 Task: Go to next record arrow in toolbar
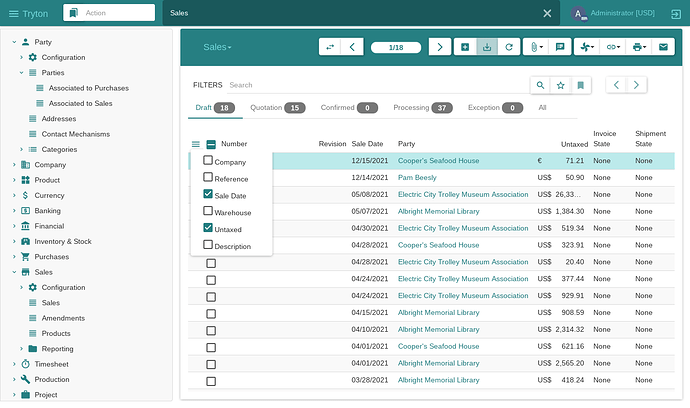(x=440, y=47)
